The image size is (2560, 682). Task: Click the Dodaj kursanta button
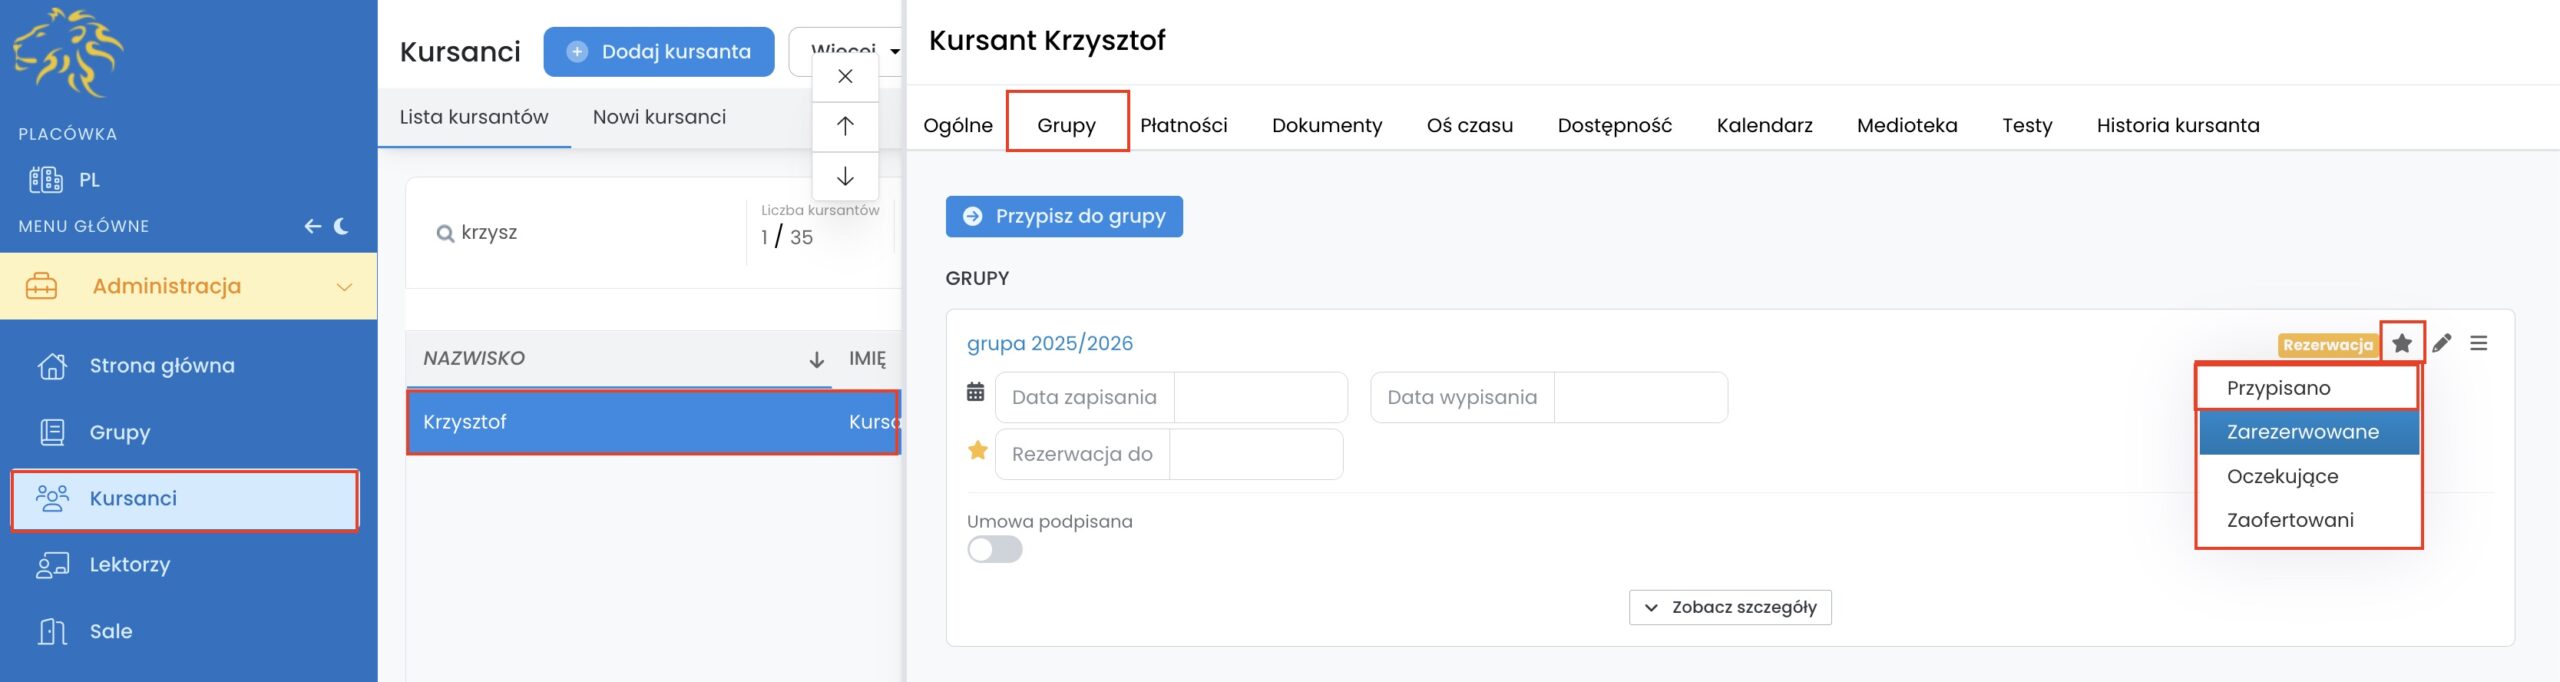(659, 52)
